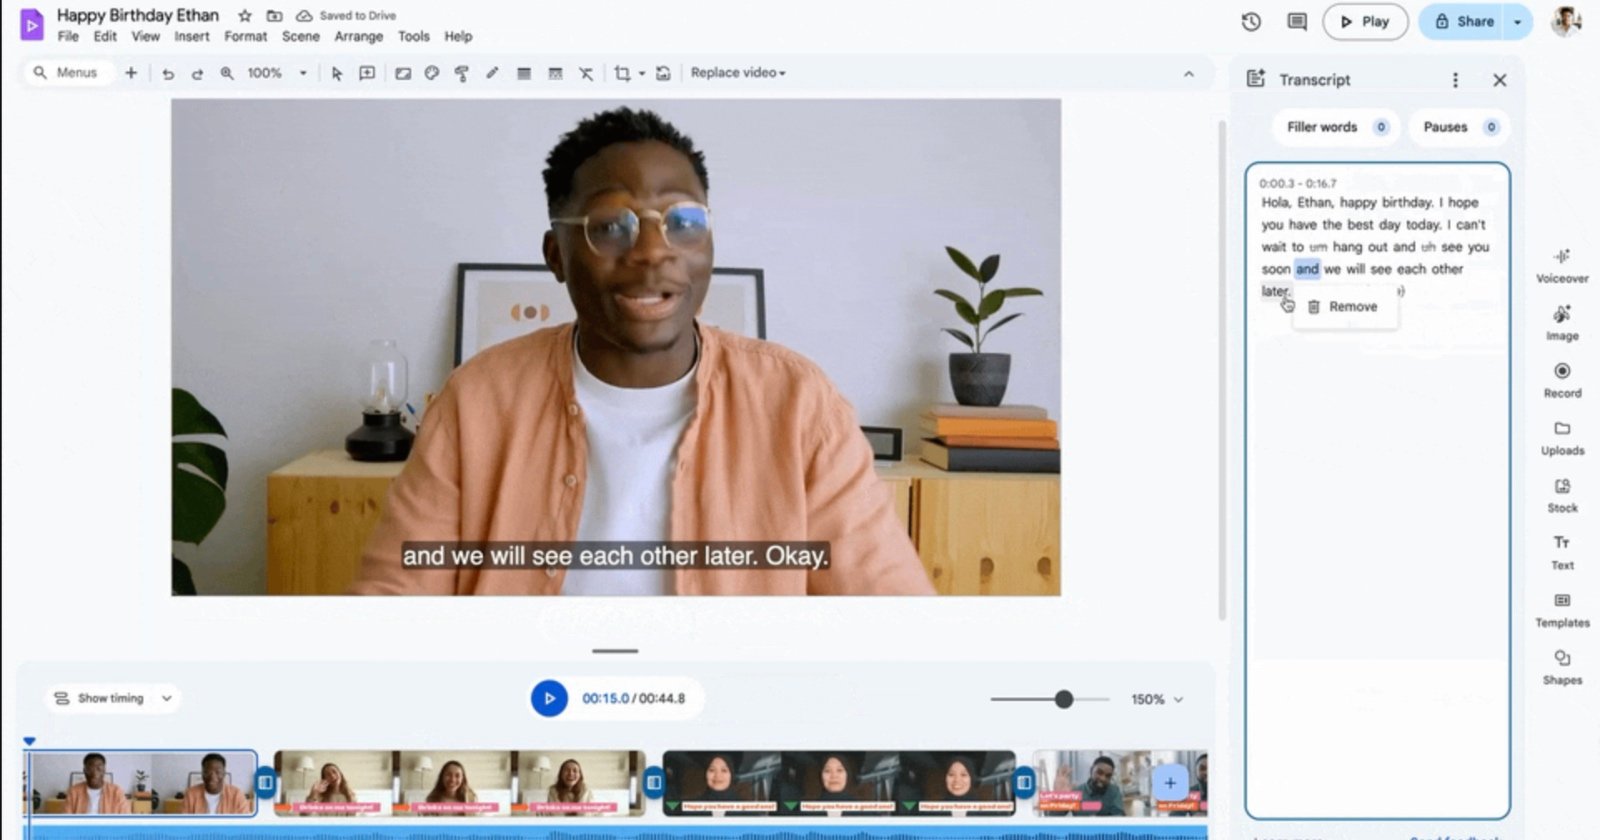Image resolution: width=1600 pixels, height=840 pixels.
Task: Click the timeline zoom slider handle
Action: (1064, 699)
